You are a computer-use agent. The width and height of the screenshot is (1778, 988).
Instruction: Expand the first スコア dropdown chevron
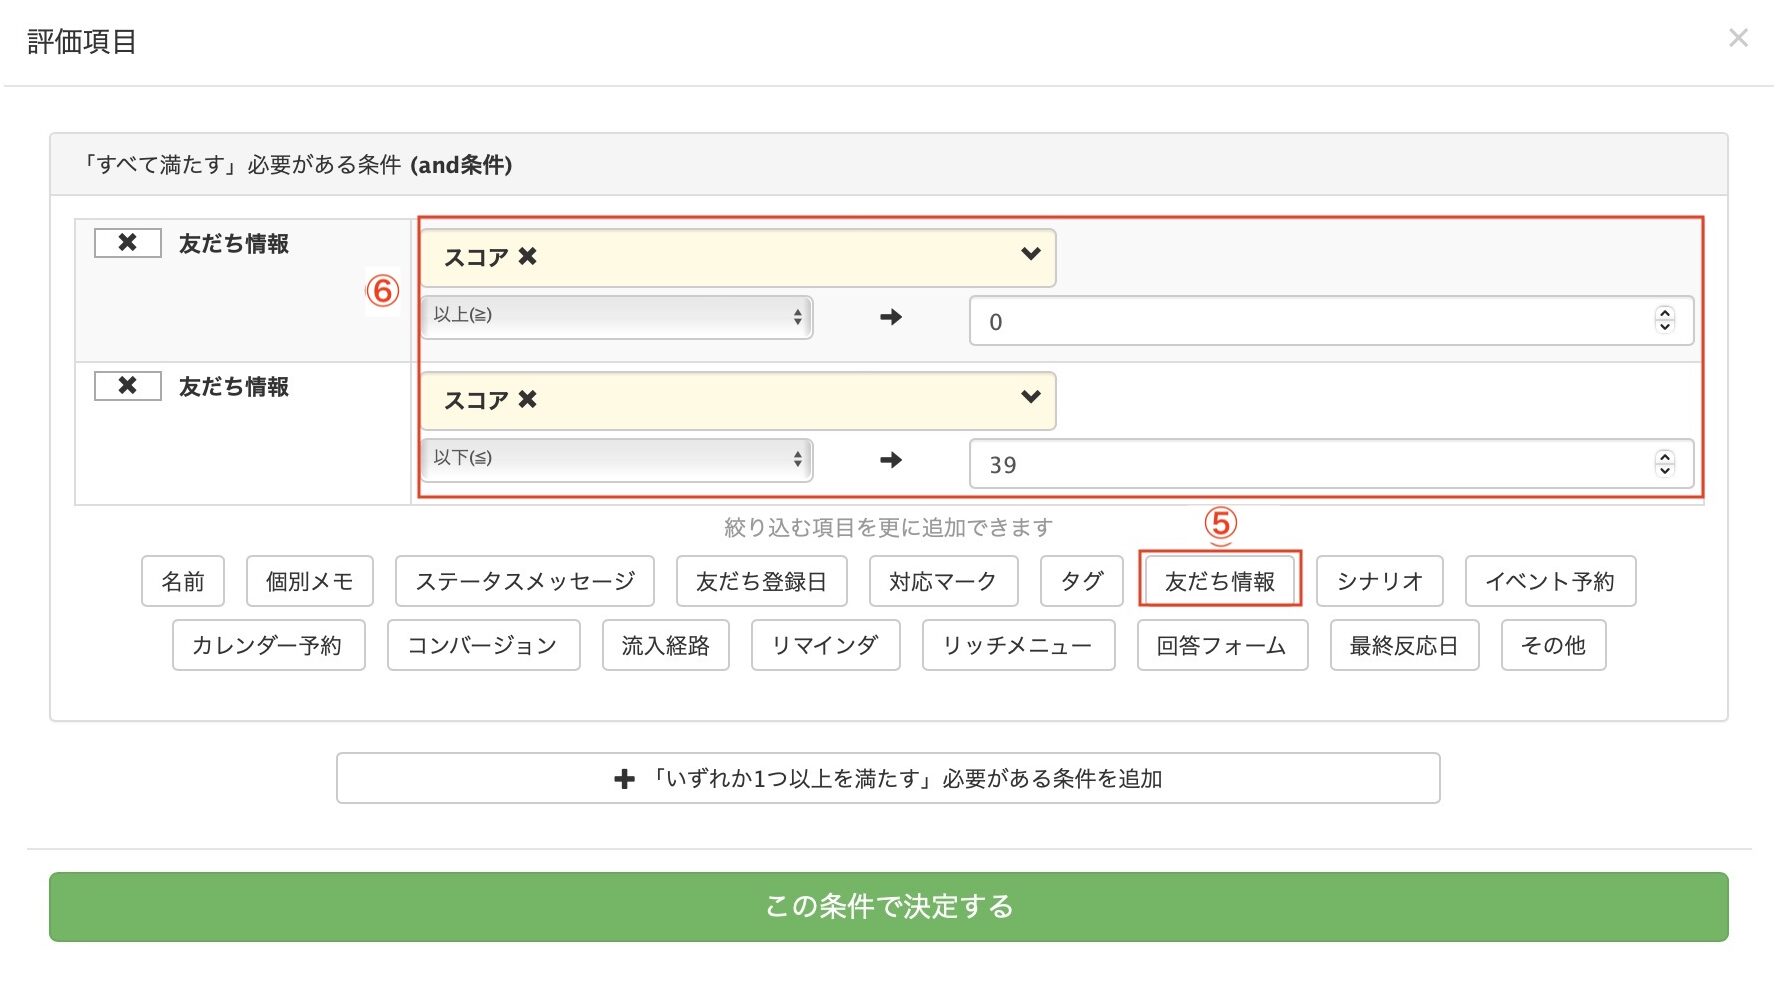(x=1030, y=255)
